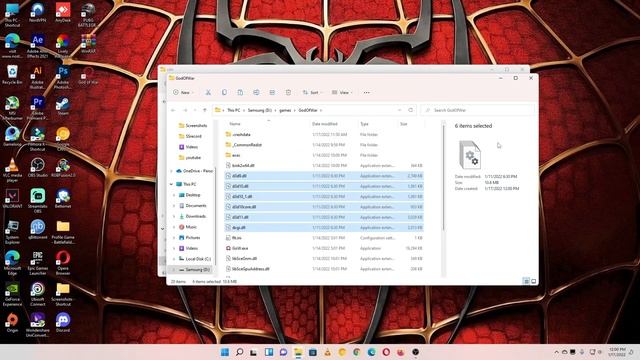
Task: Select Samsung (D:) in navigation pane
Action: pos(194,270)
